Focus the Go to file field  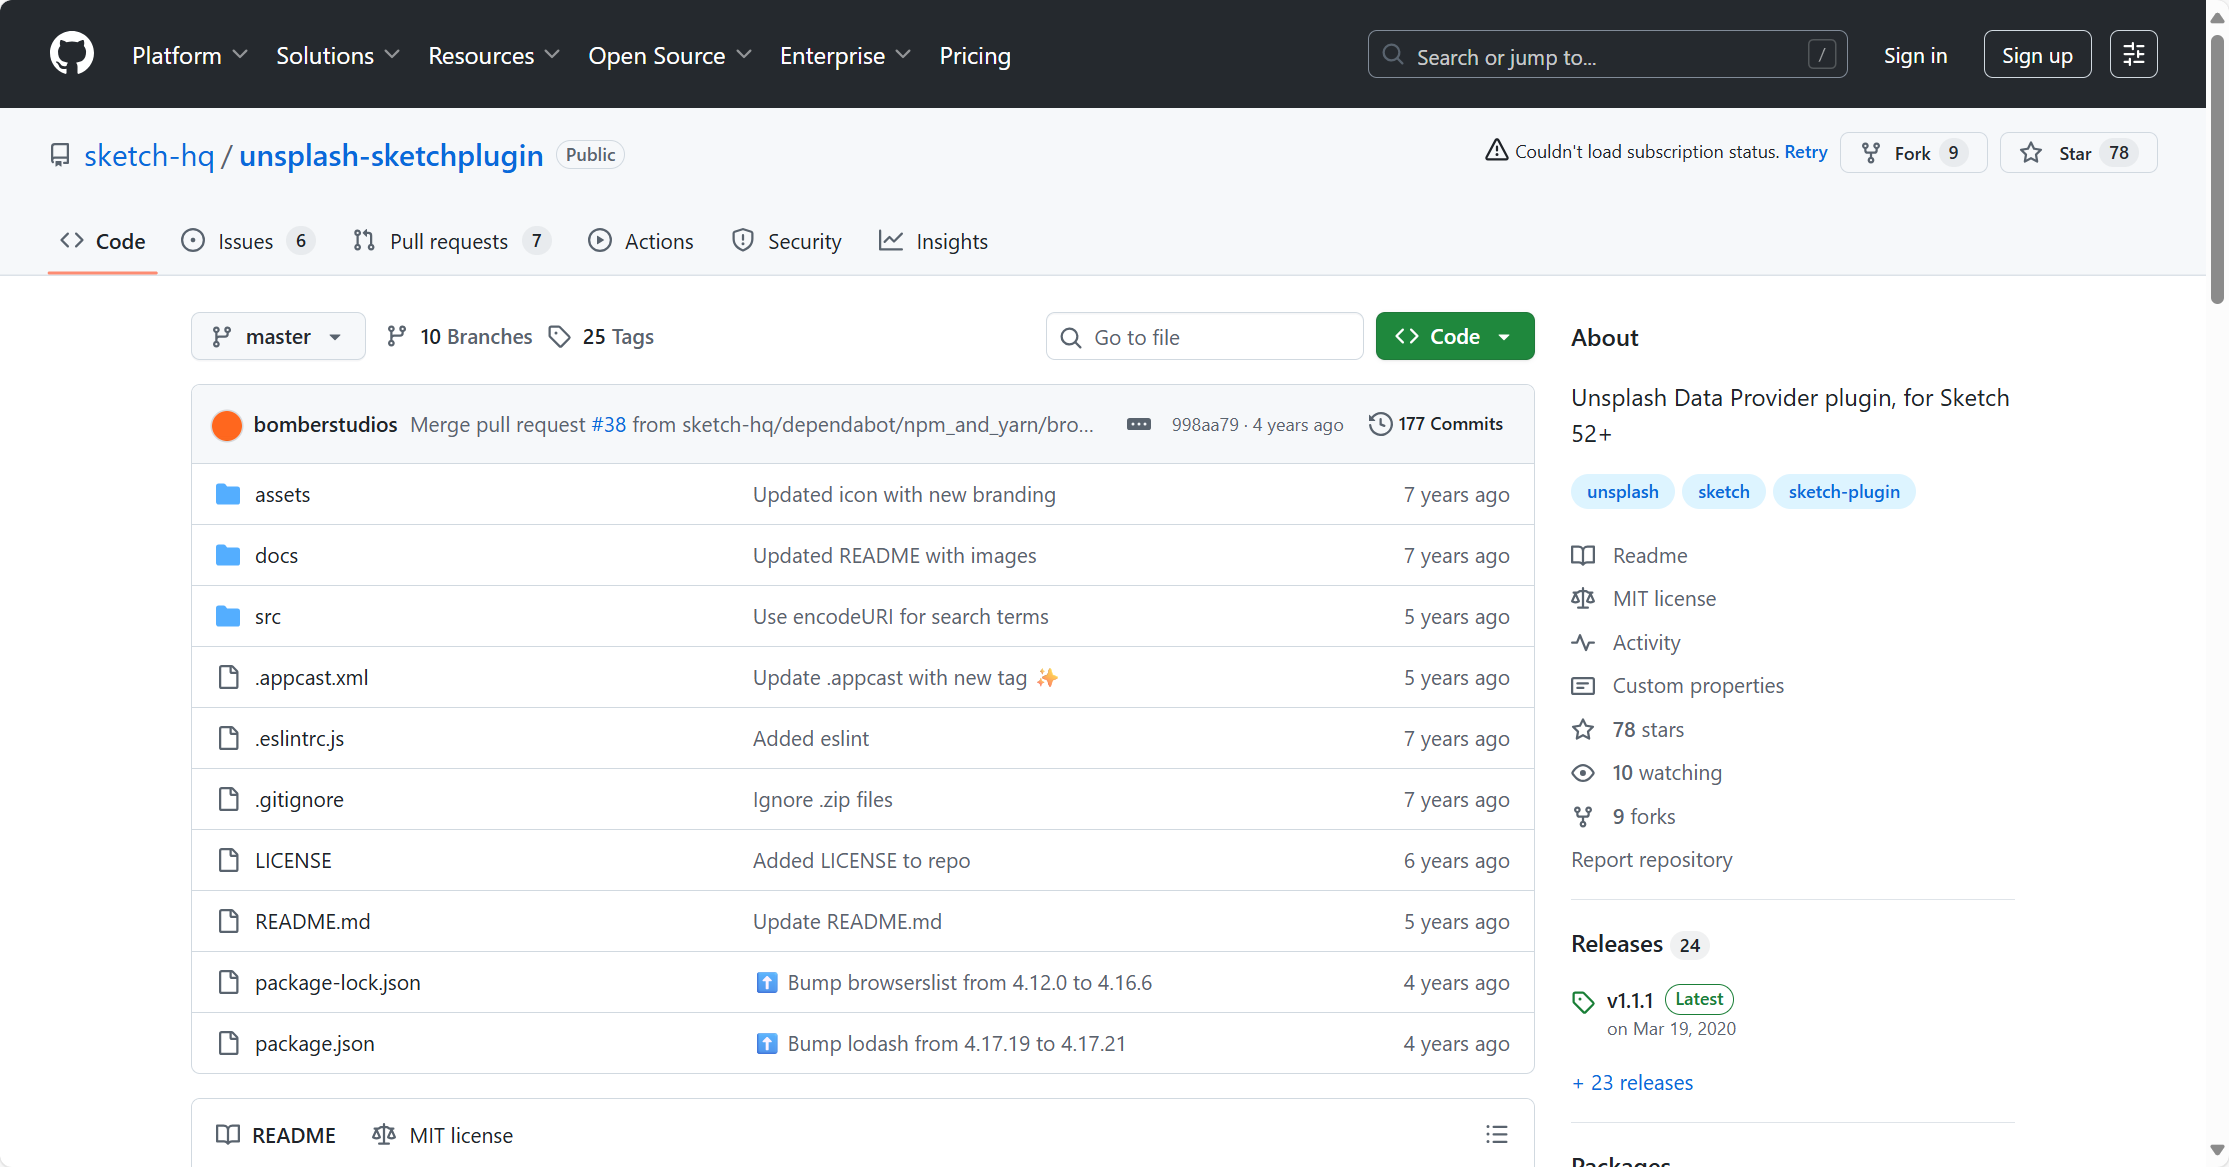(x=1204, y=337)
